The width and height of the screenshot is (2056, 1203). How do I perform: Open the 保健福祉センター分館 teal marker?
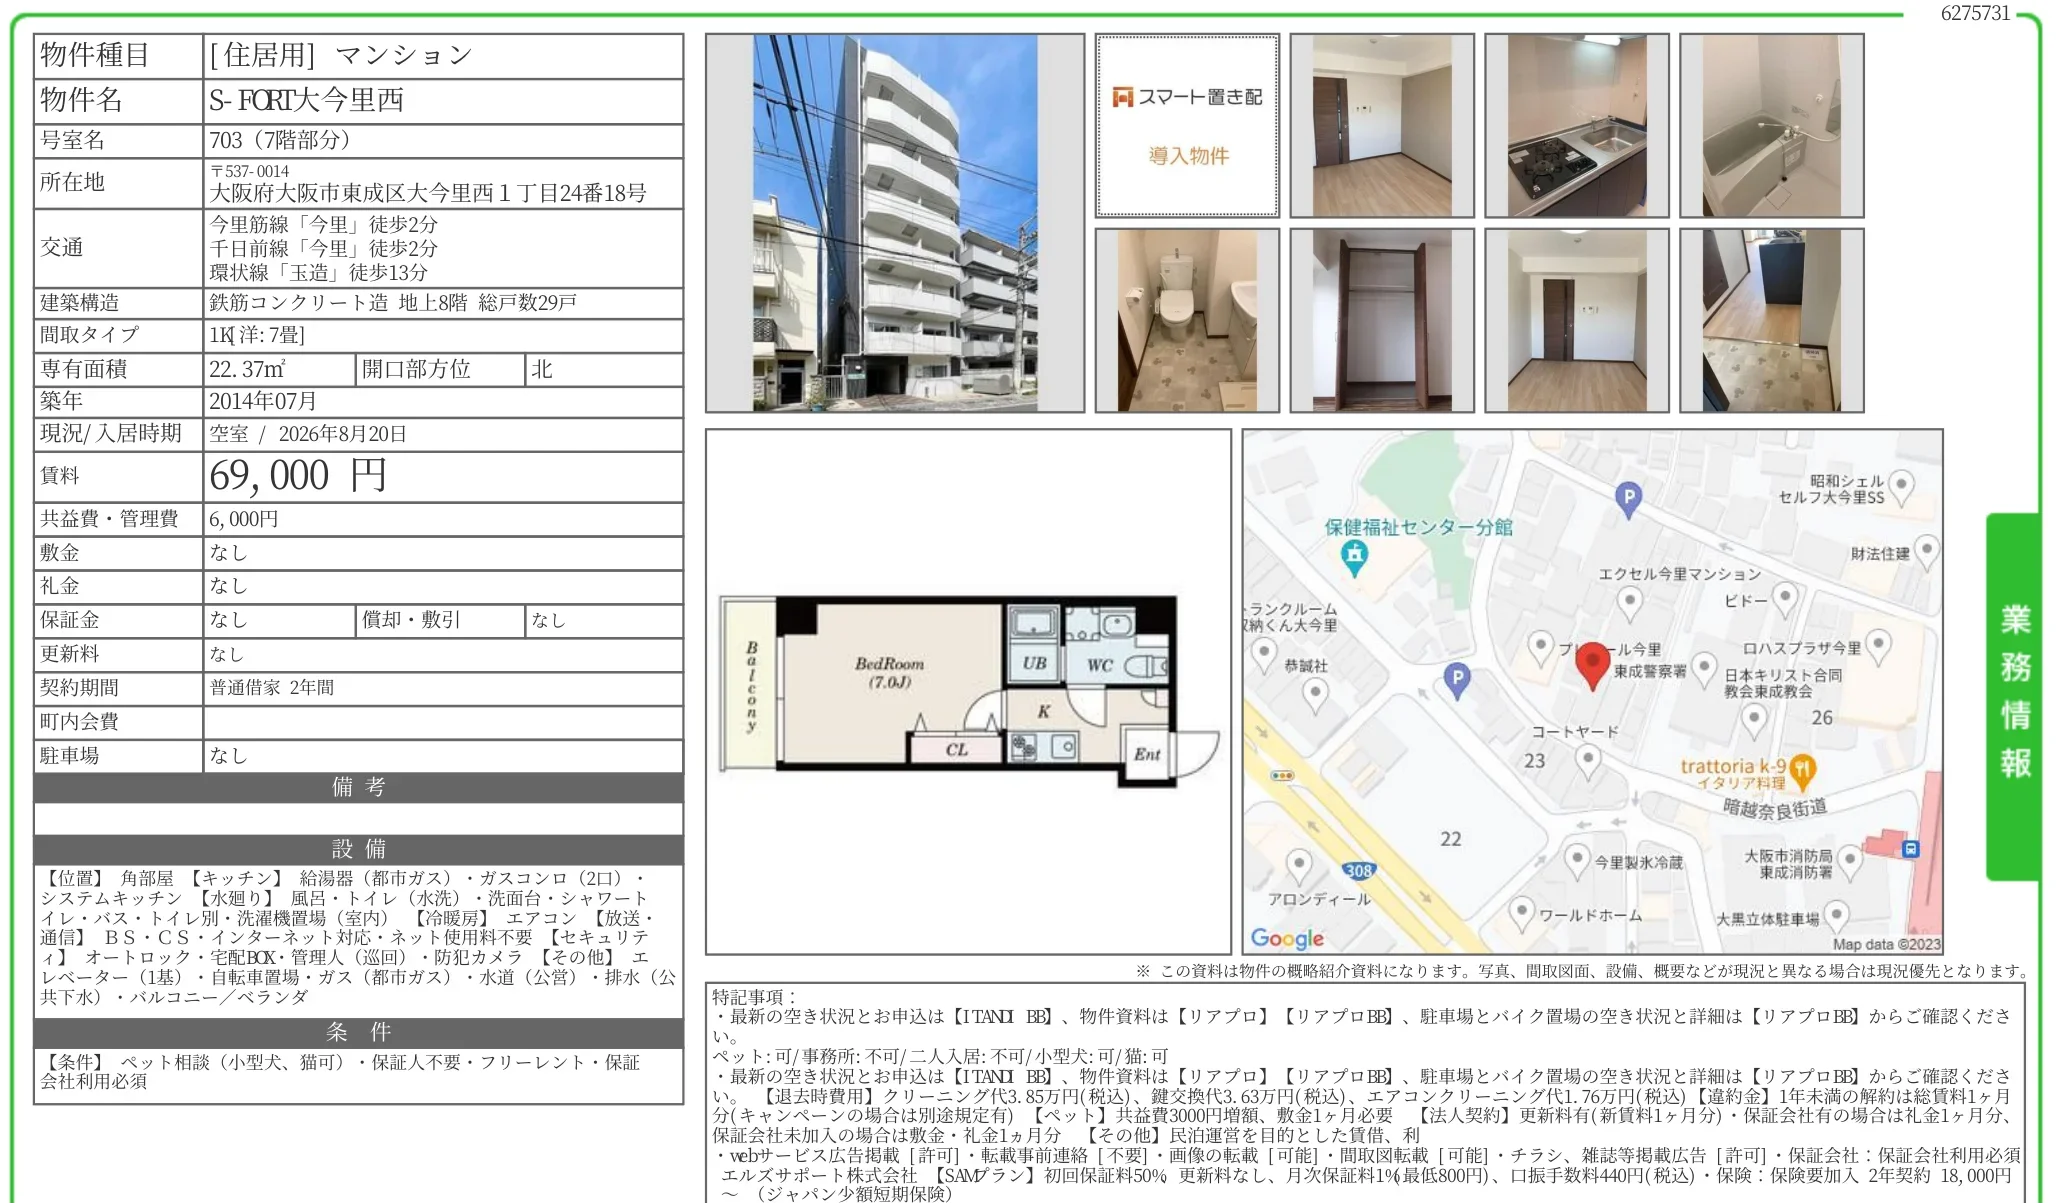pos(1355,558)
